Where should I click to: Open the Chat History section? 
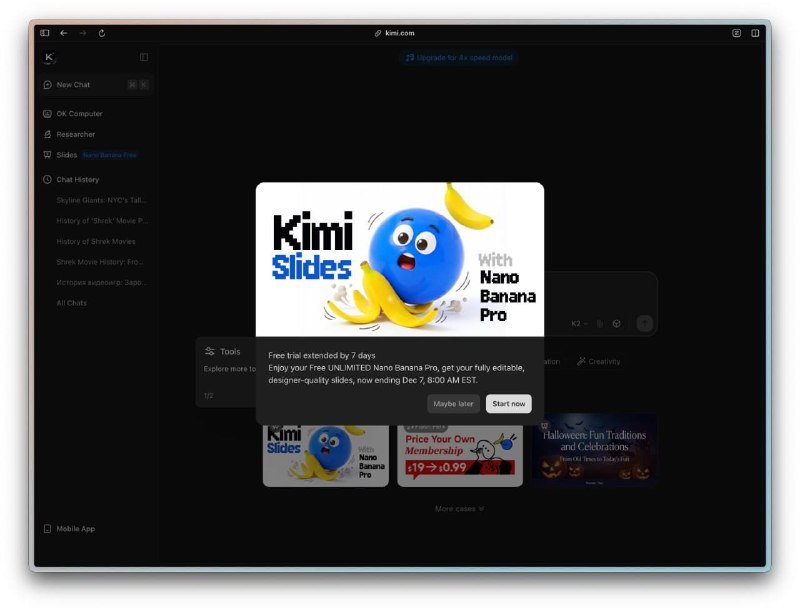coord(78,179)
